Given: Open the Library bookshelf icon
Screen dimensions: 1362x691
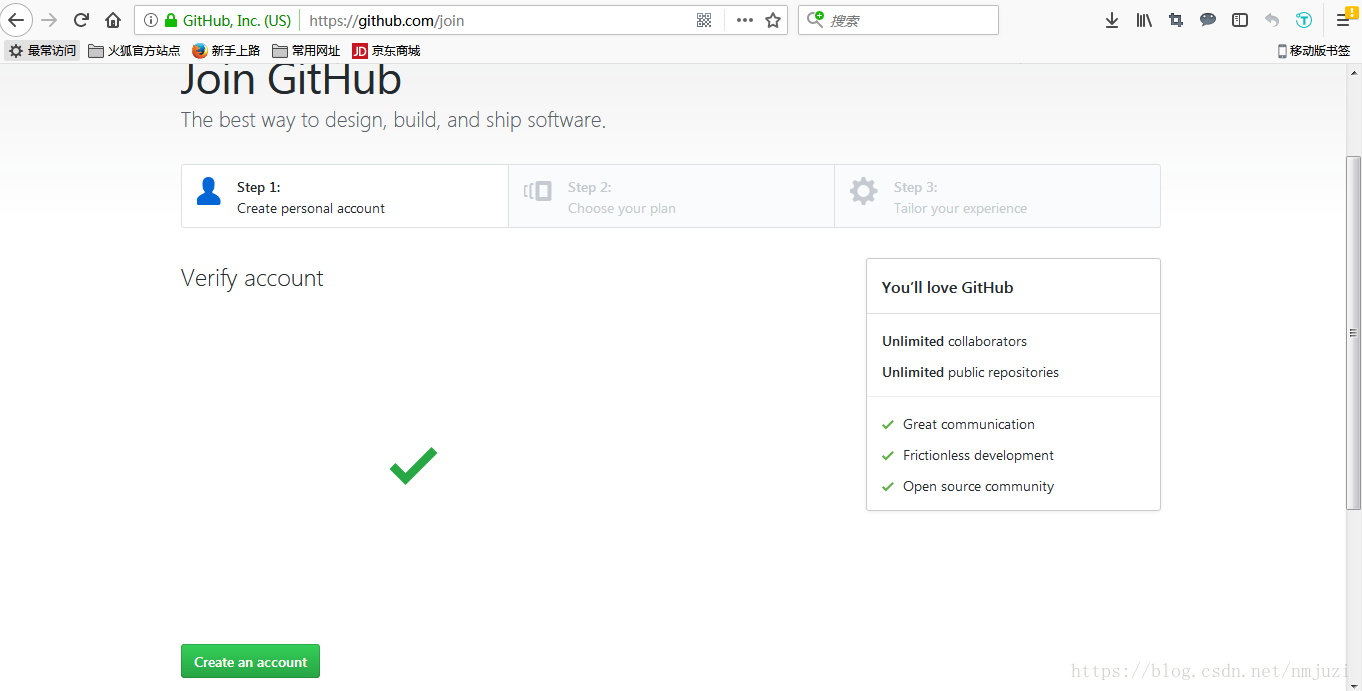Looking at the screenshot, I should (x=1144, y=20).
